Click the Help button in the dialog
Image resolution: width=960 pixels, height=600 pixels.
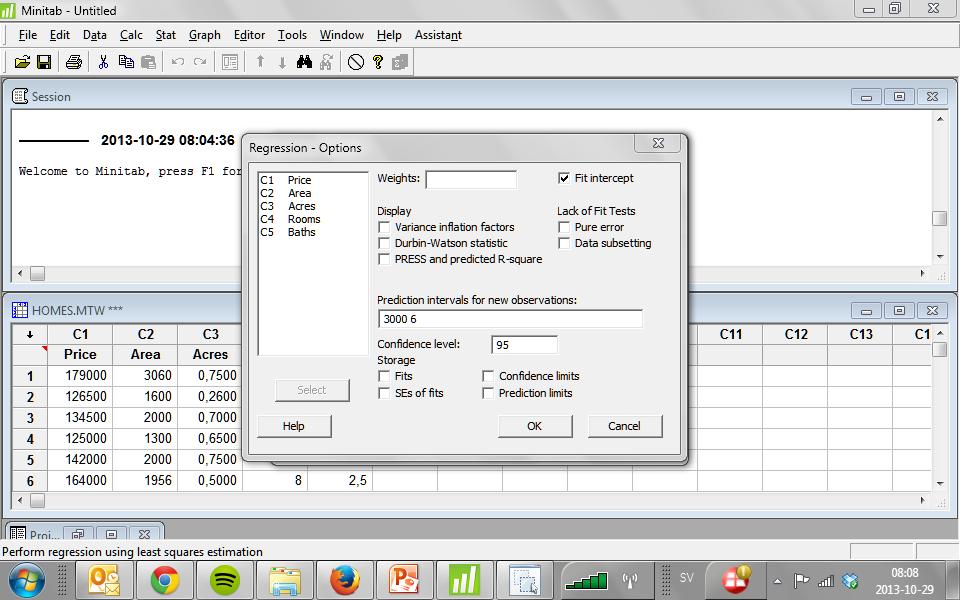pyautogui.click(x=294, y=426)
